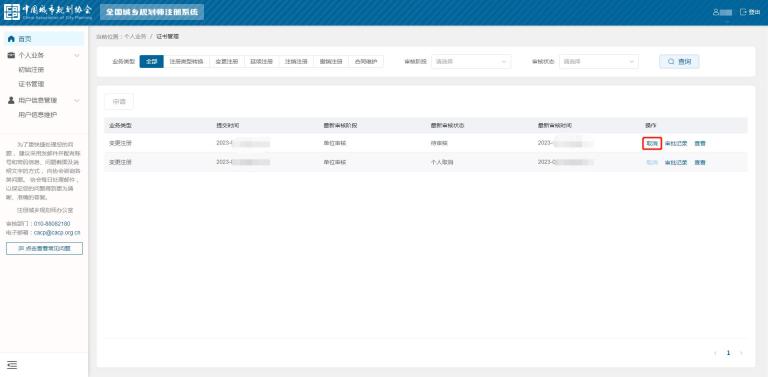Screen dimensions: 768x377
Task: Open 用户信息维护 in the sidebar
Action: coord(38,115)
